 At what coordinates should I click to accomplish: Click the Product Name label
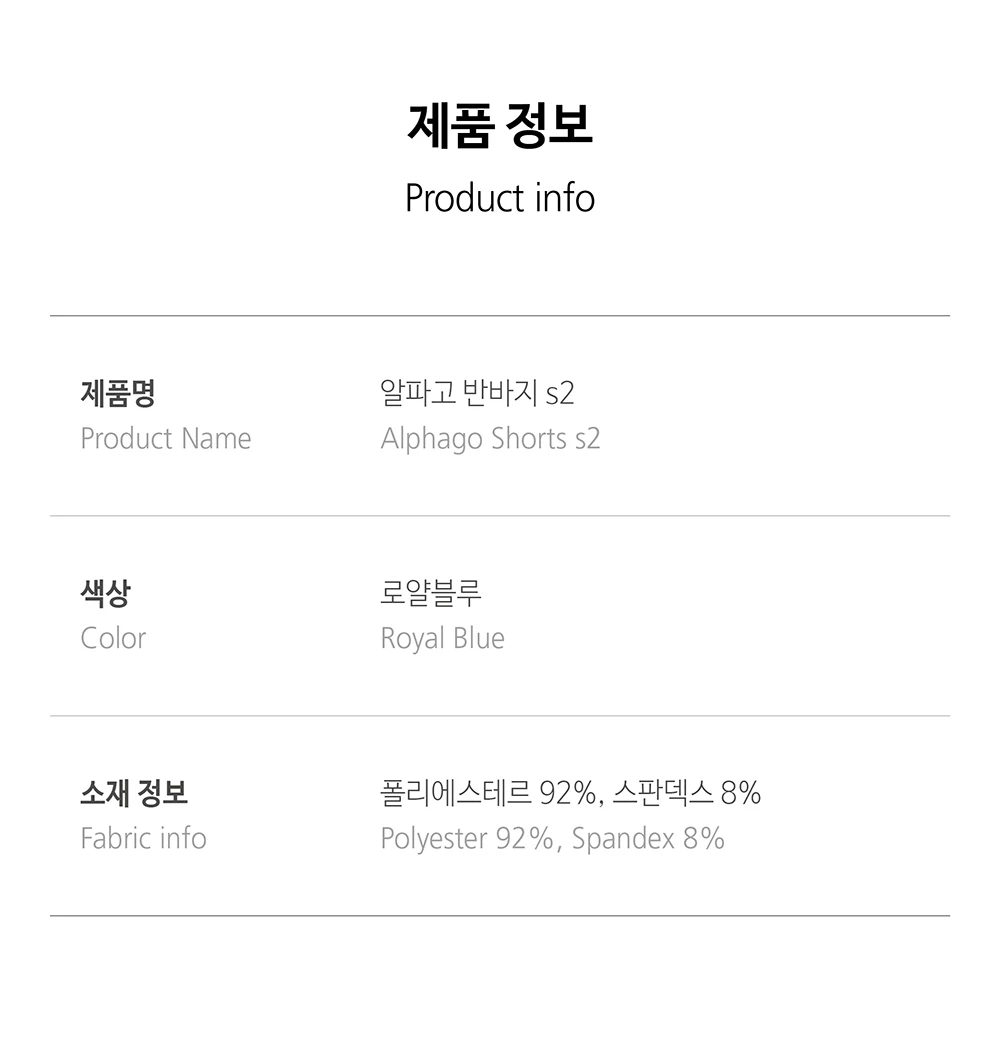[x=166, y=439]
